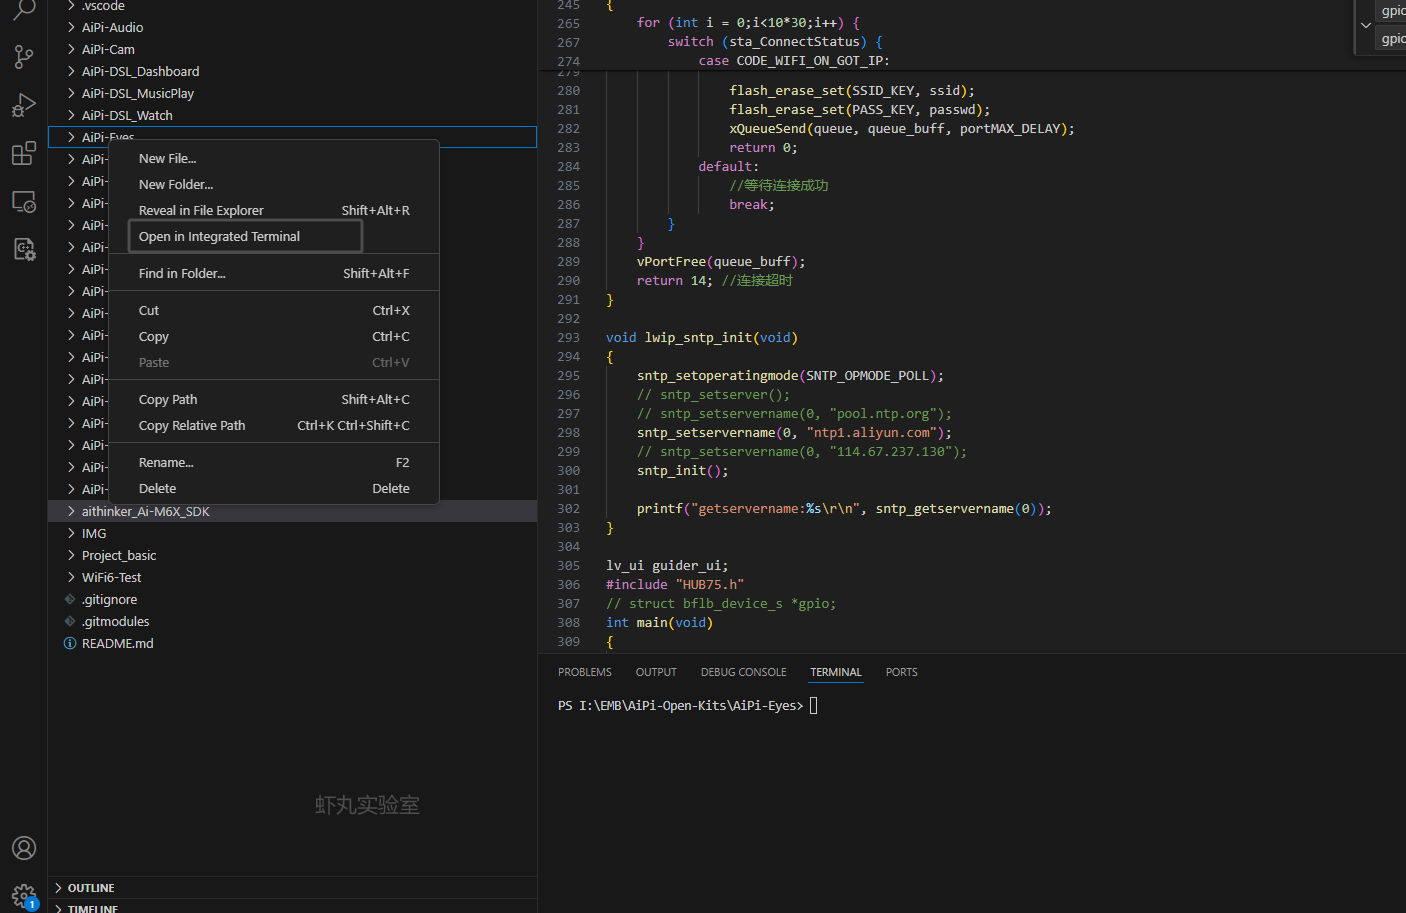The image size is (1406, 913).
Task: Expand the AiPi-DSL_MusicPlay folder
Action: (x=71, y=93)
